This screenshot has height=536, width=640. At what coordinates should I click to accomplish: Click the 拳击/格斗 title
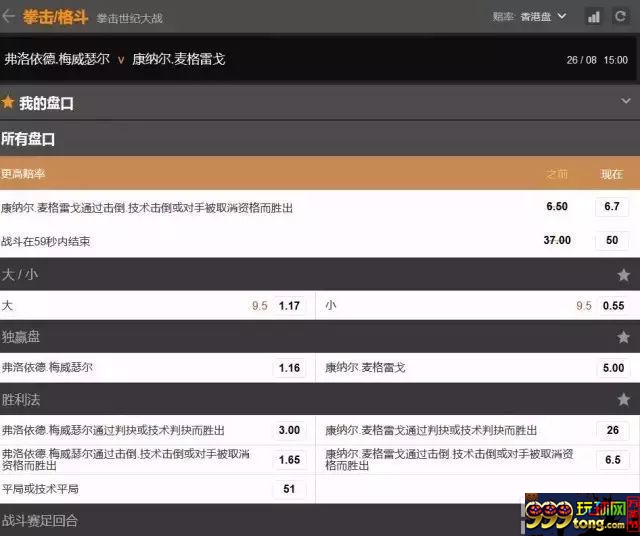[55, 17]
